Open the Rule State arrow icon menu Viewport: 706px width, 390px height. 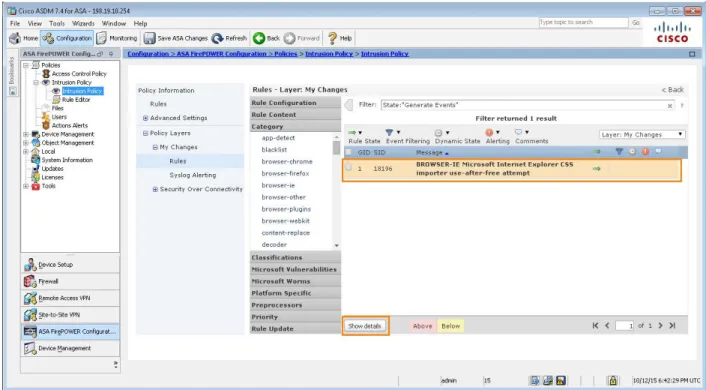tap(355, 132)
